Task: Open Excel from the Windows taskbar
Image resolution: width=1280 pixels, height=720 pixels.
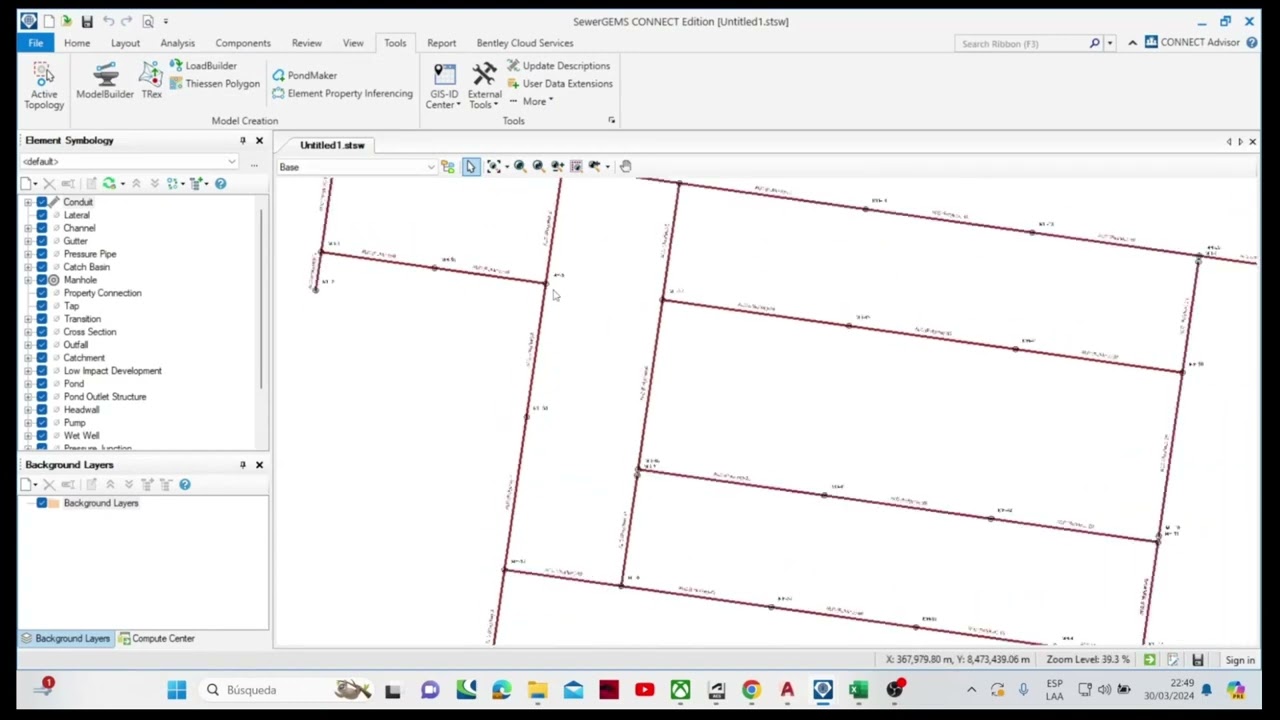Action: [858, 690]
